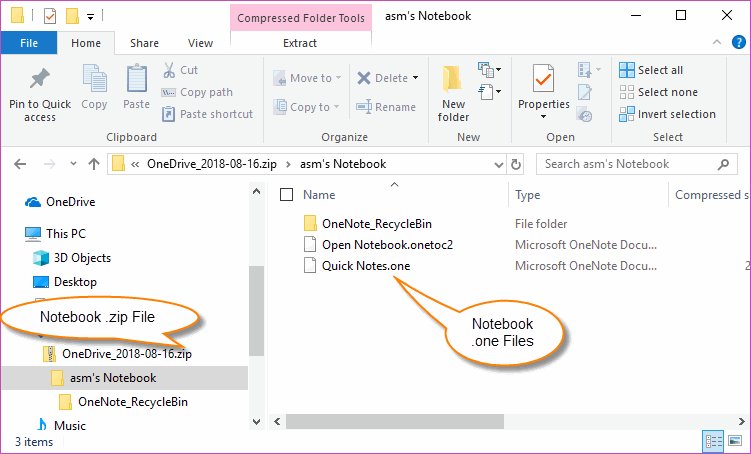Viewport: 751px width, 454px height.
Task: Open the File tab
Action: 29,43
